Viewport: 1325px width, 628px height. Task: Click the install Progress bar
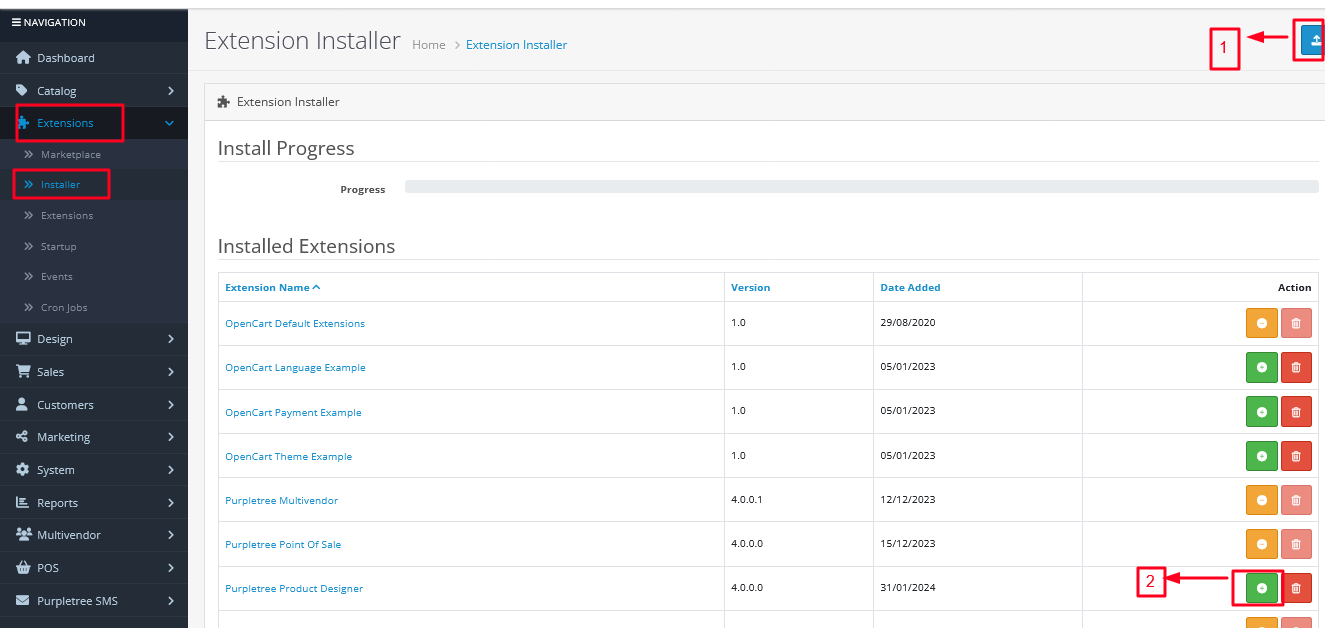(862, 186)
